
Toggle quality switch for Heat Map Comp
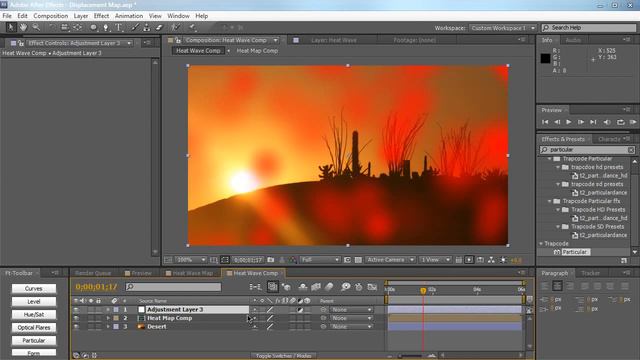[270, 318]
